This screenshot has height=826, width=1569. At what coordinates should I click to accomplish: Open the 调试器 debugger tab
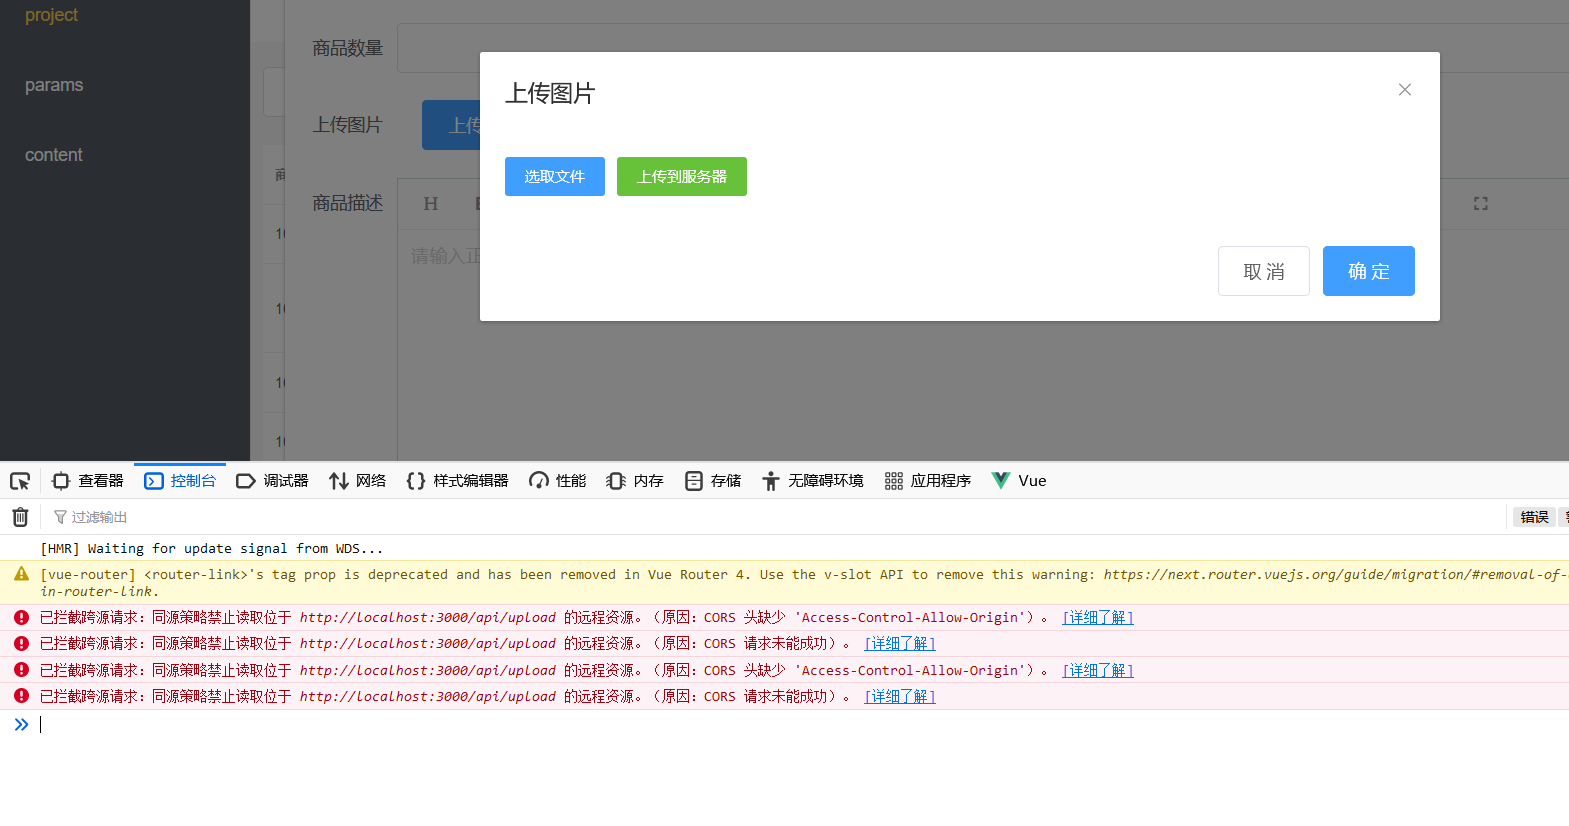pos(272,481)
